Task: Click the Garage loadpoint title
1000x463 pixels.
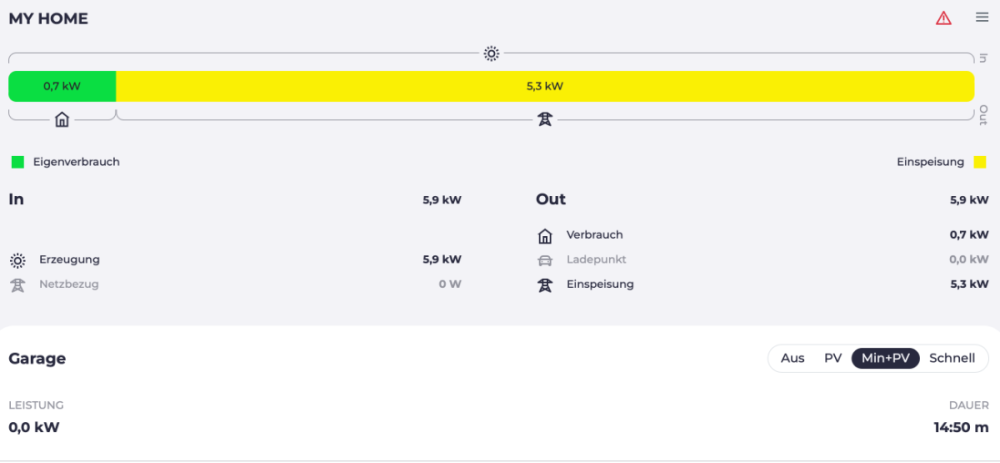Action: [37, 358]
